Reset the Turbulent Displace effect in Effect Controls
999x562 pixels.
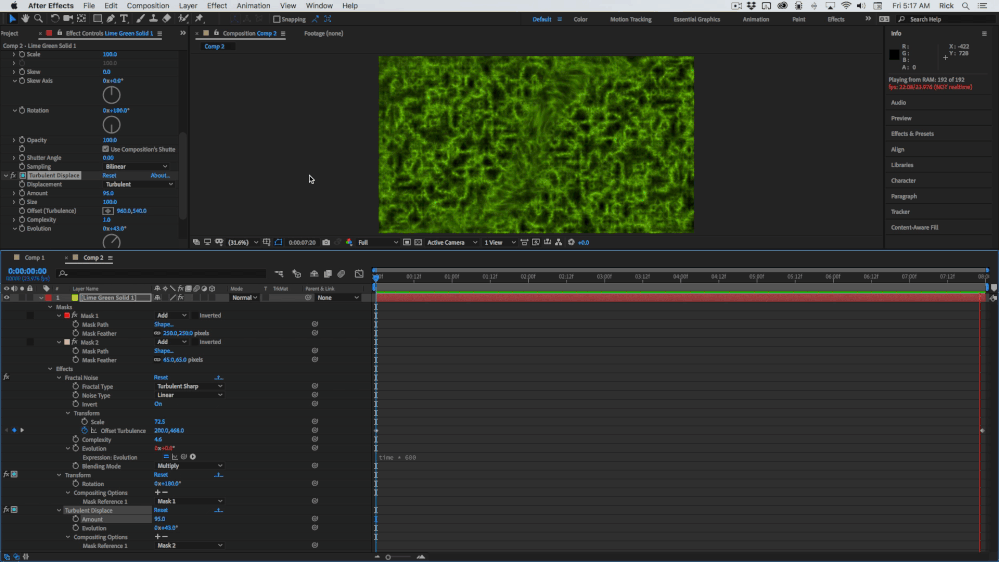click(109, 175)
